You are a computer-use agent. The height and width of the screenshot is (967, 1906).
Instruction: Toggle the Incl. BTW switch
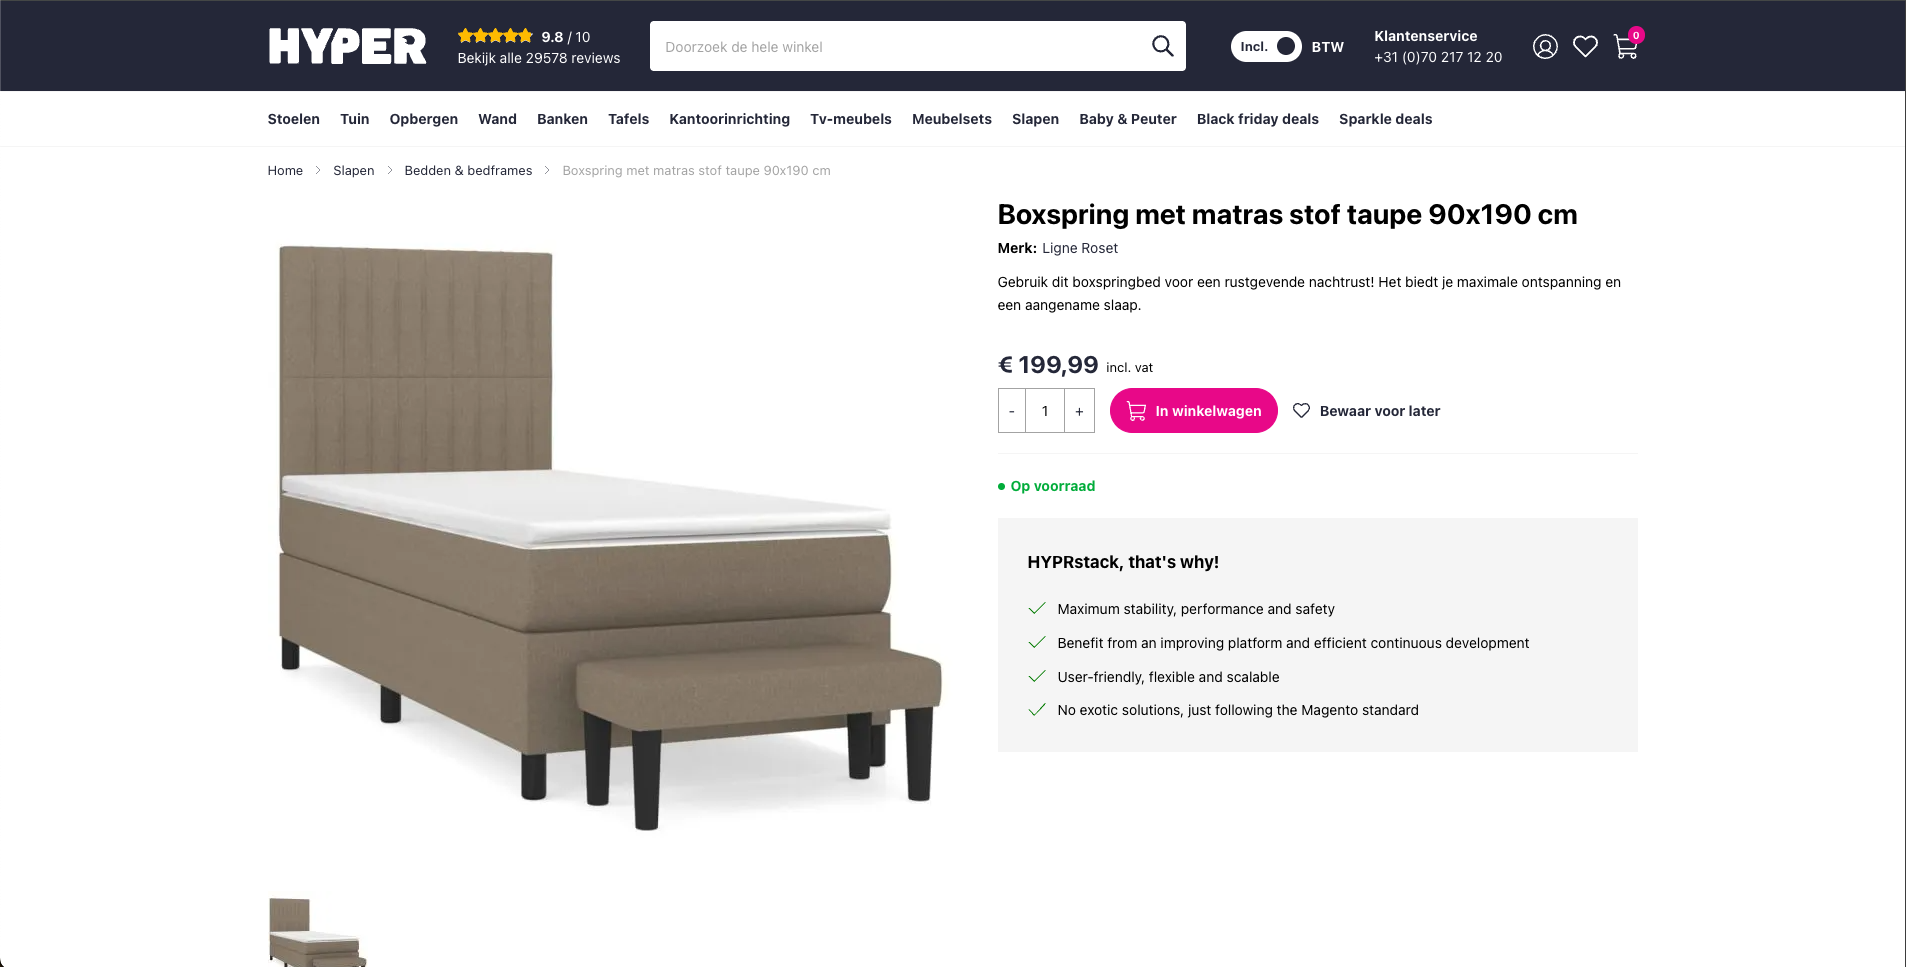(1266, 47)
